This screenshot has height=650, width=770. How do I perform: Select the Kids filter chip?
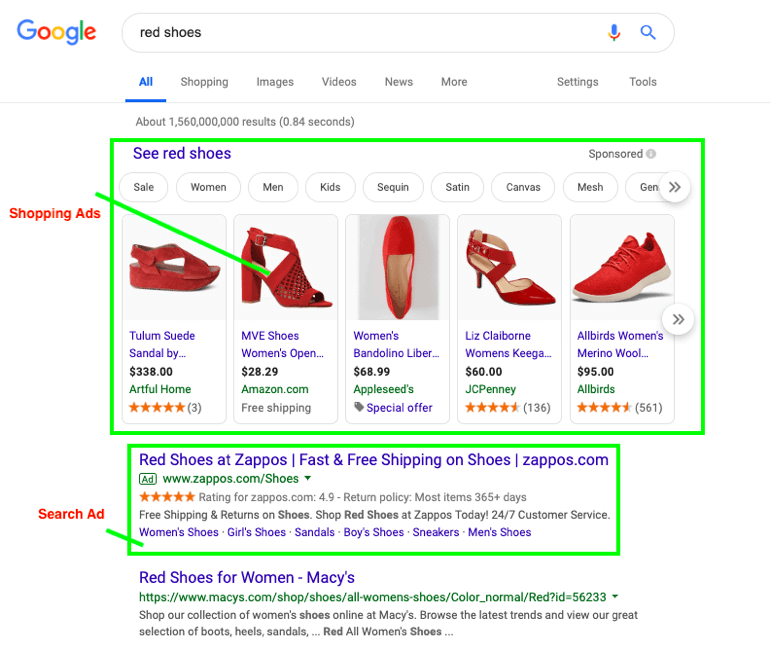coord(330,187)
